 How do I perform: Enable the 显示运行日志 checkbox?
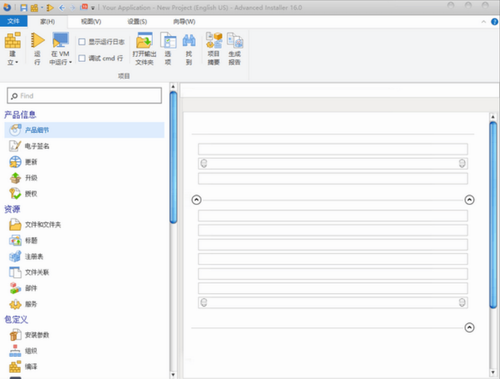(82, 42)
